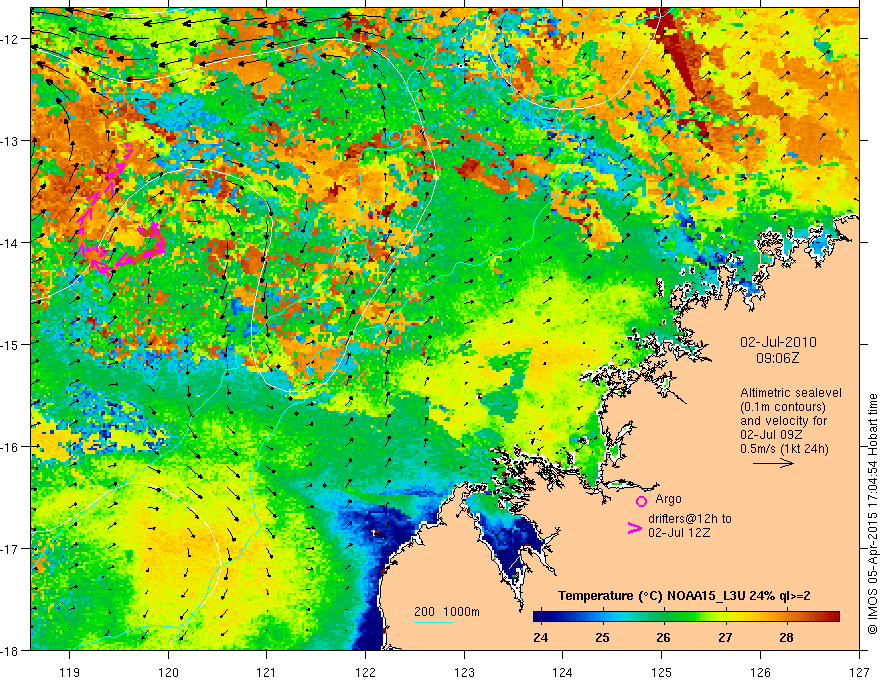The image size is (880, 680).
Task: Click the longitude axis label 122
Action: (x=365, y=672)
